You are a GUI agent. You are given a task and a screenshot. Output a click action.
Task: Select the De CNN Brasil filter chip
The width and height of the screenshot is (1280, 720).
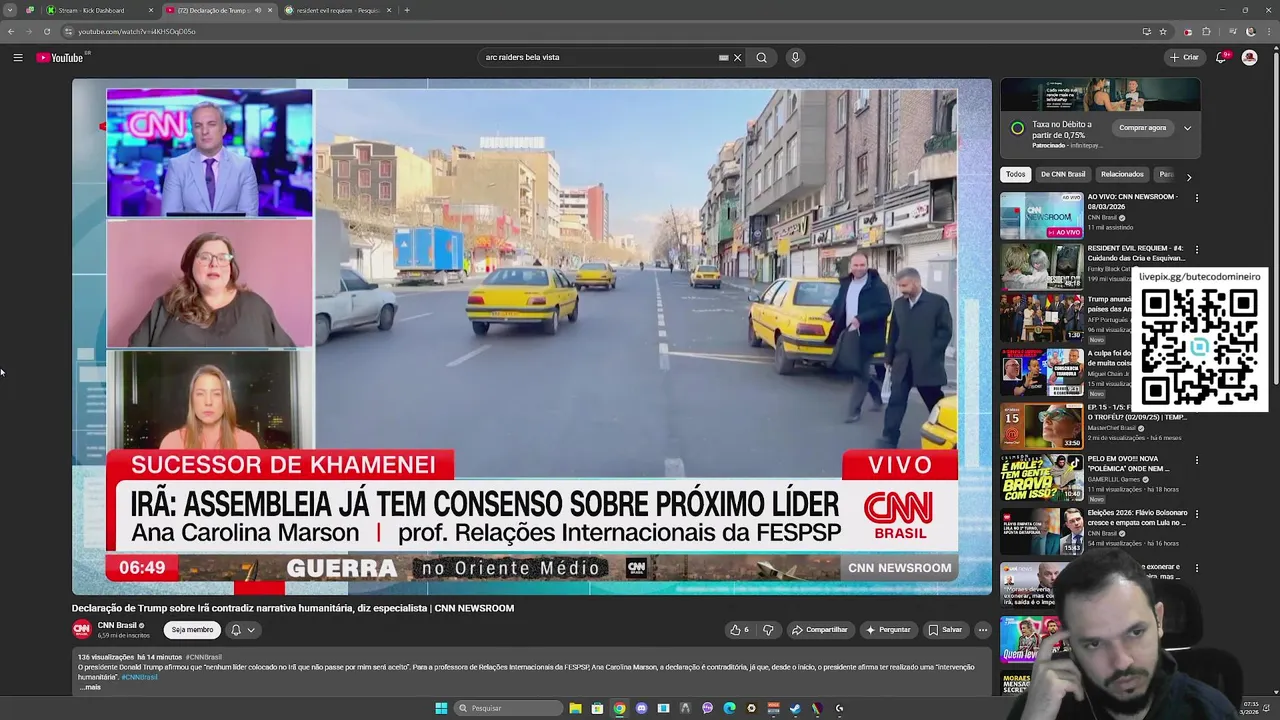pyautogui.click(x=1063, y=174)
